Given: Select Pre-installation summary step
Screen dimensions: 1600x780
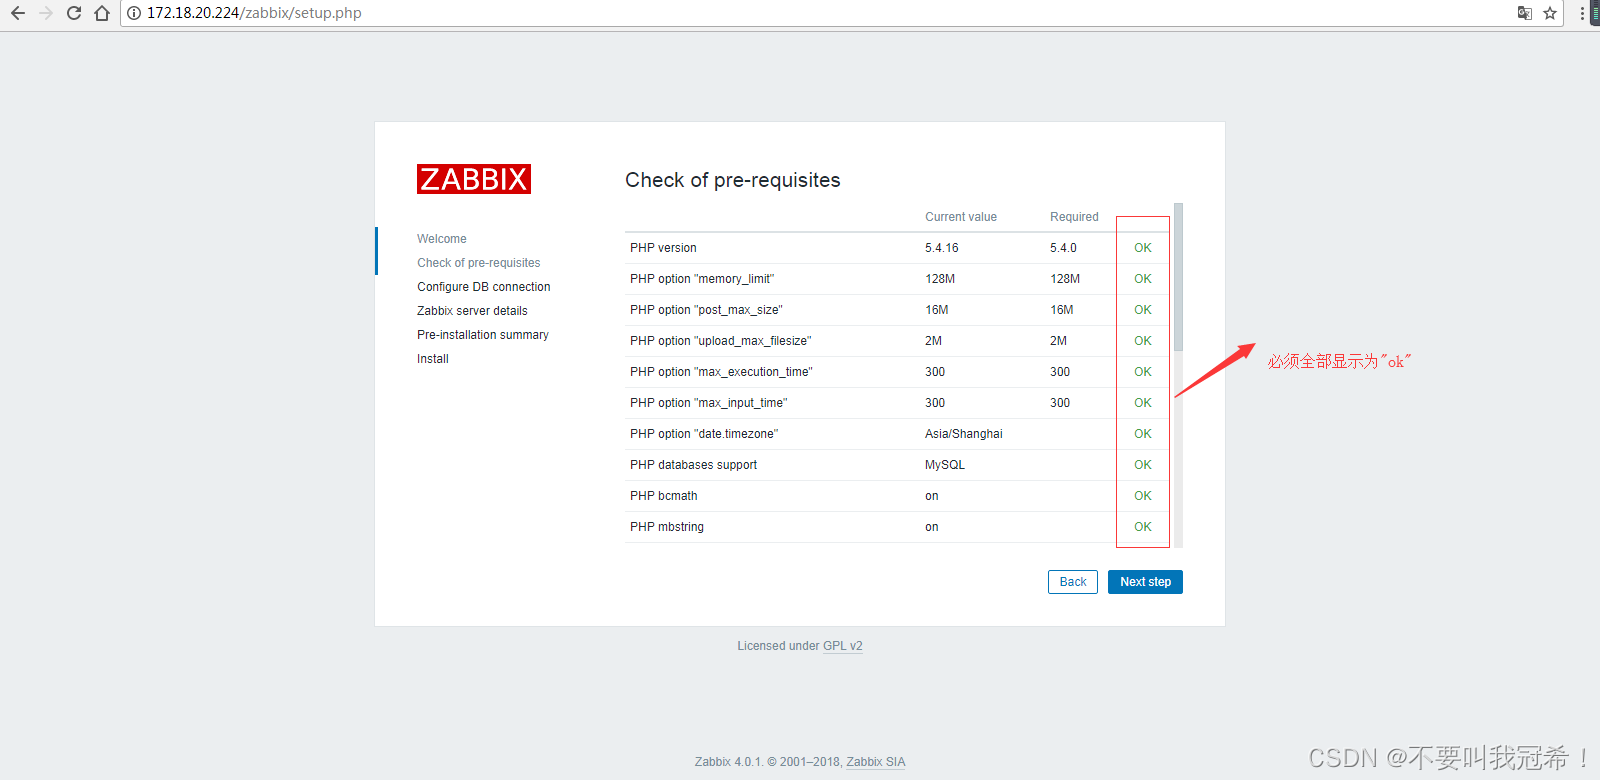Looking at the screenshot, I should point(483,335).
